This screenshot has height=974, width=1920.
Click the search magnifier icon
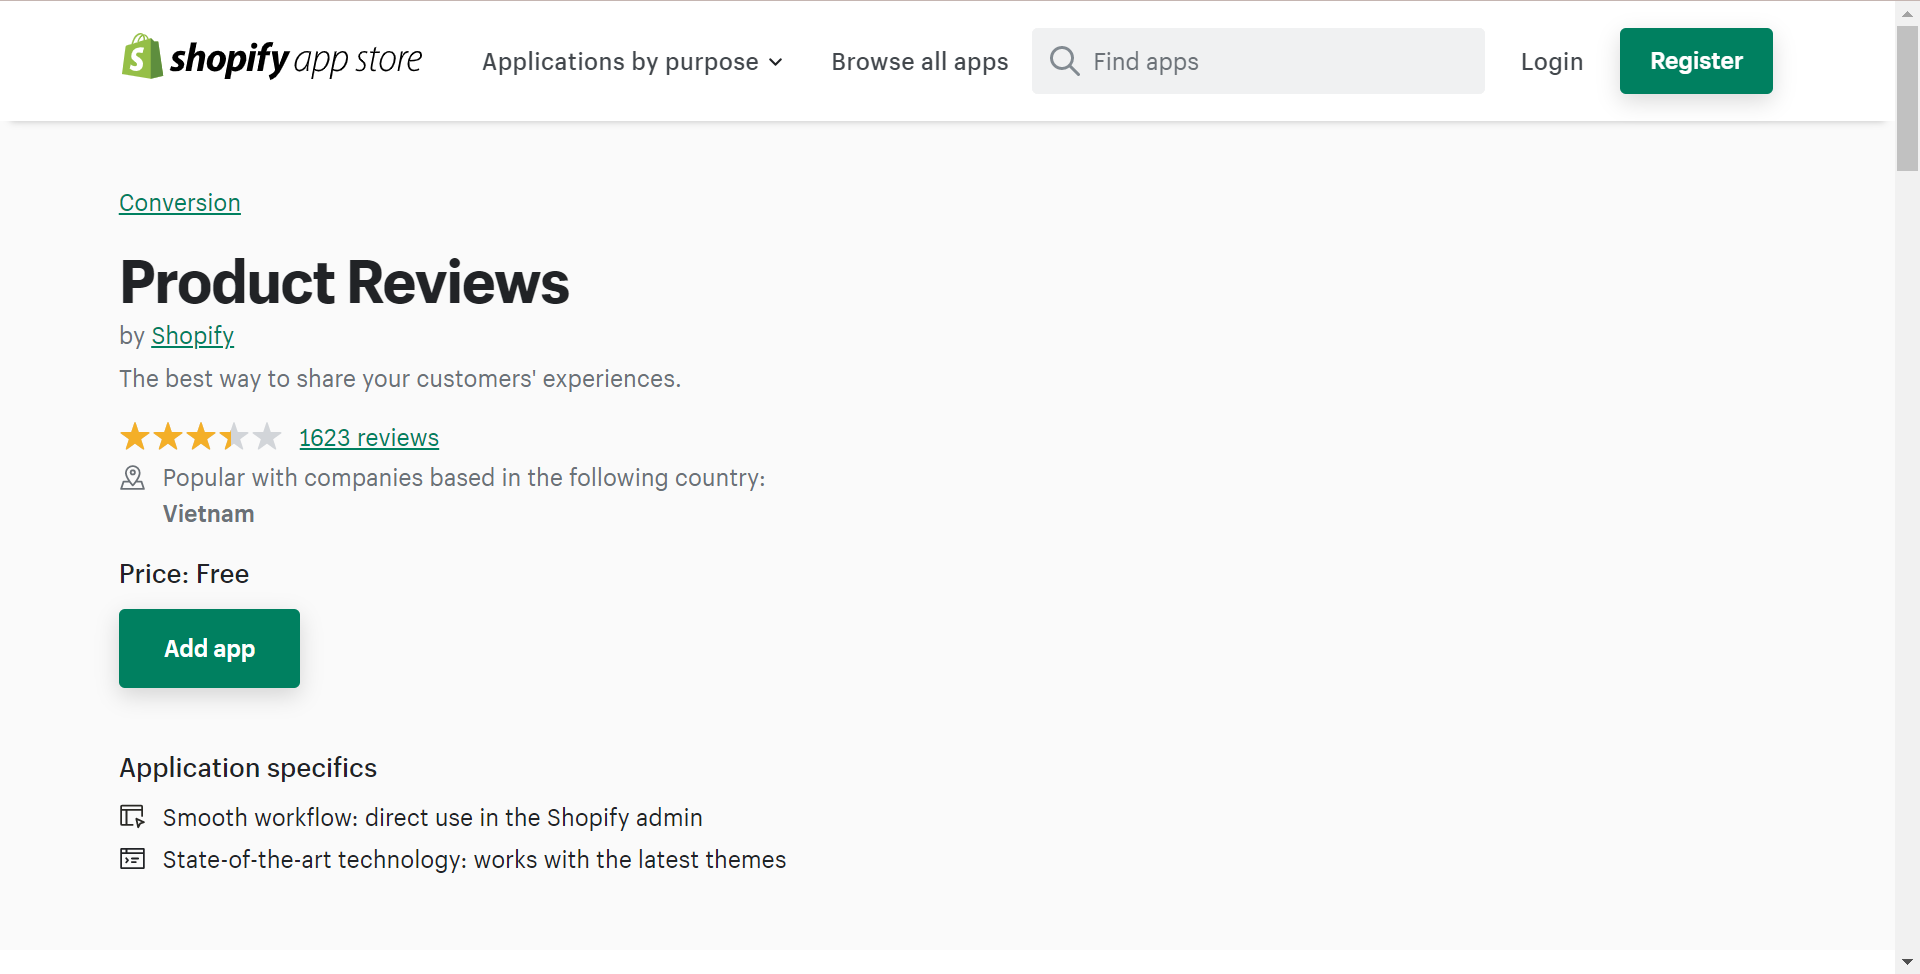tap(1064, 61)
